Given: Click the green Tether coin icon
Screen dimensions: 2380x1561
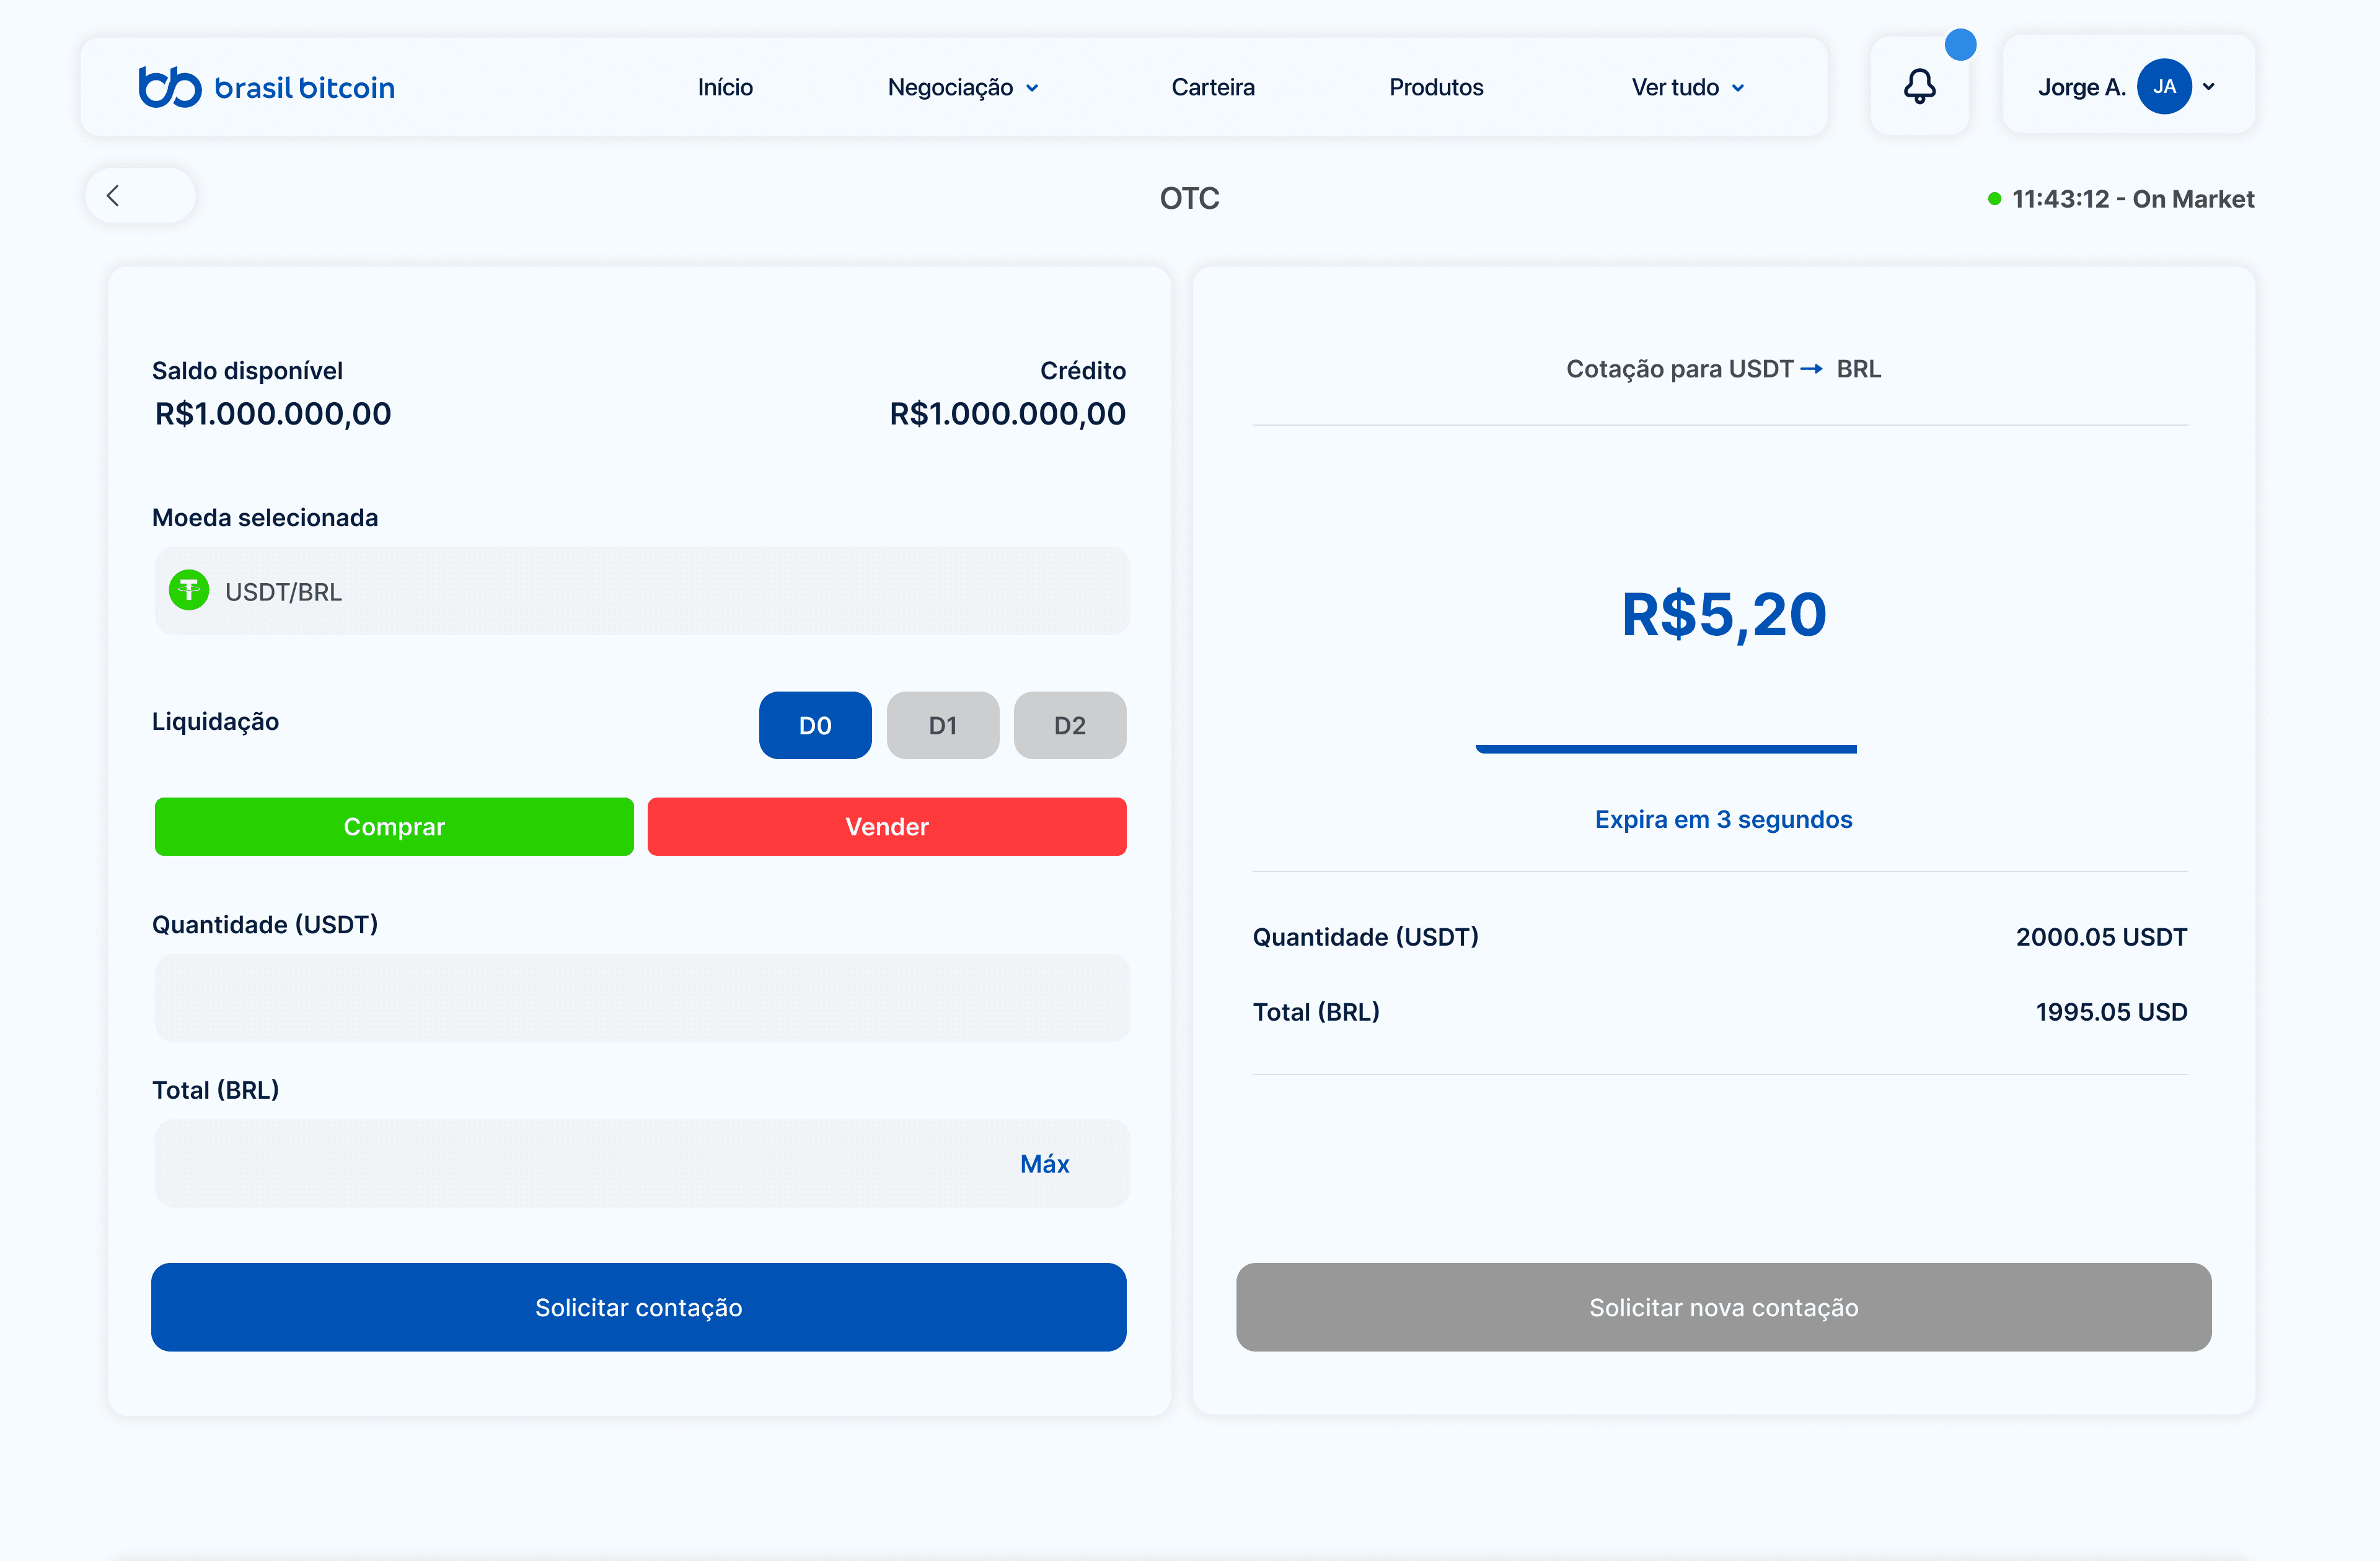Looking at the screenshot, I should pos(189,591).
